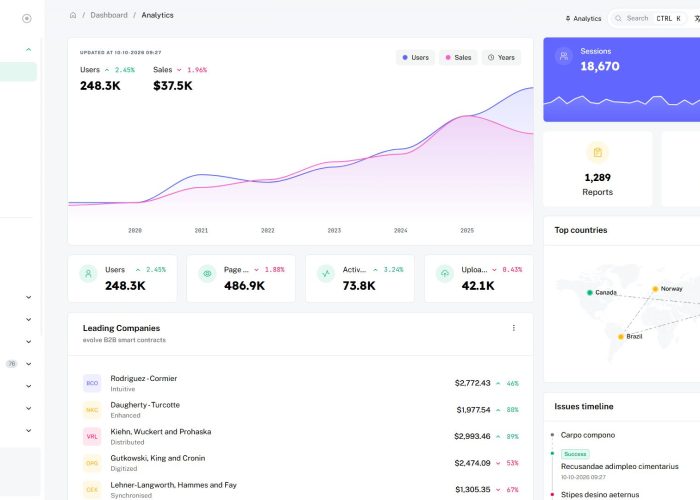Click the 248.3K users value in chart
This screenshot has width=700, height=500.
click(x=100, y=86)
